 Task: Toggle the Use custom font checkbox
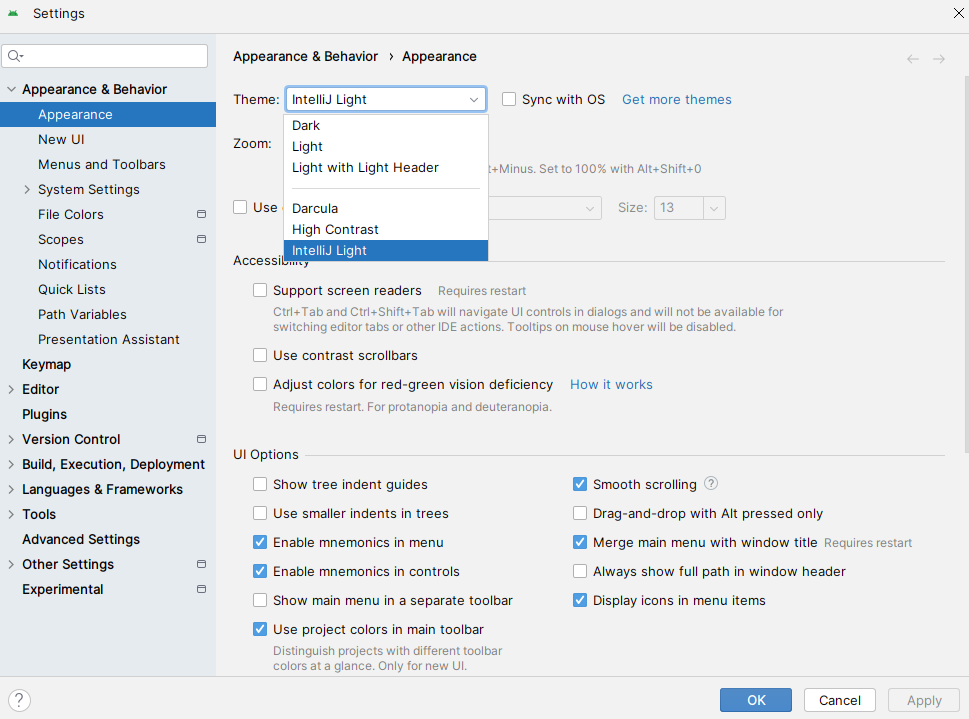pos(240,207)
